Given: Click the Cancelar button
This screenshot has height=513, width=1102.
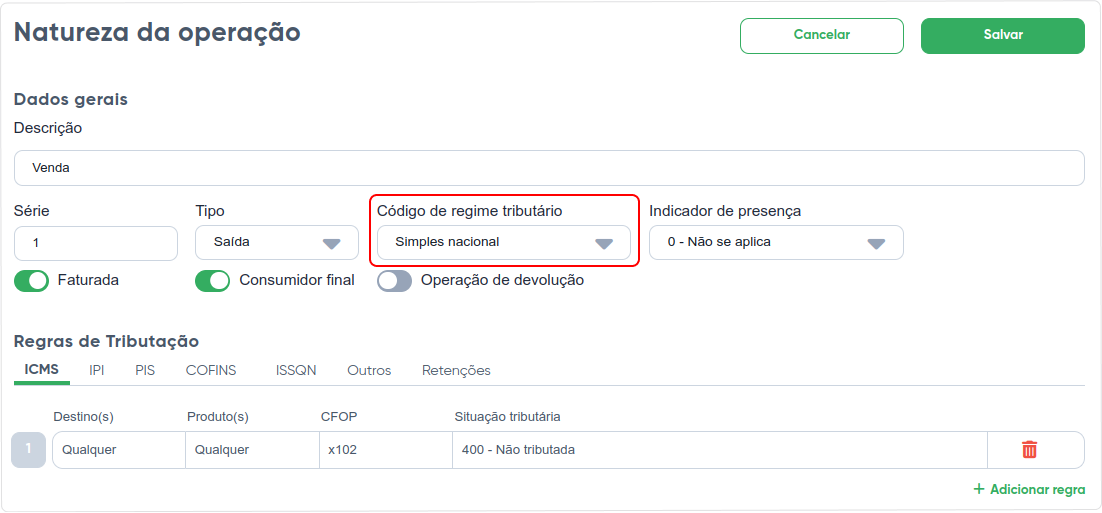Looking at the screenshot, I should click(x=822, y=35).
